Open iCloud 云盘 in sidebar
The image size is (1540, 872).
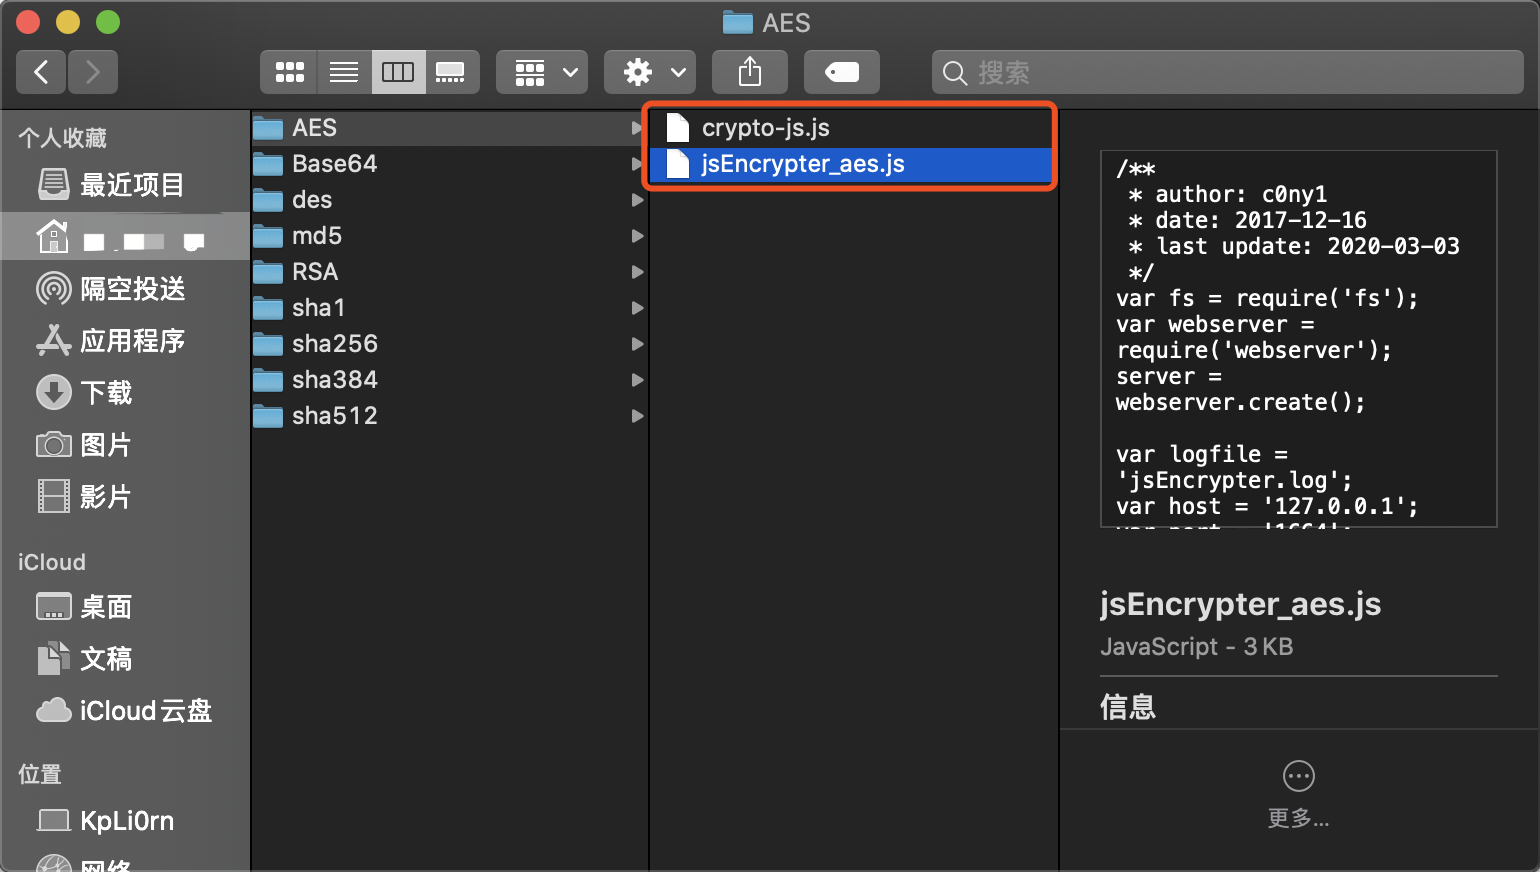point(125,711)
